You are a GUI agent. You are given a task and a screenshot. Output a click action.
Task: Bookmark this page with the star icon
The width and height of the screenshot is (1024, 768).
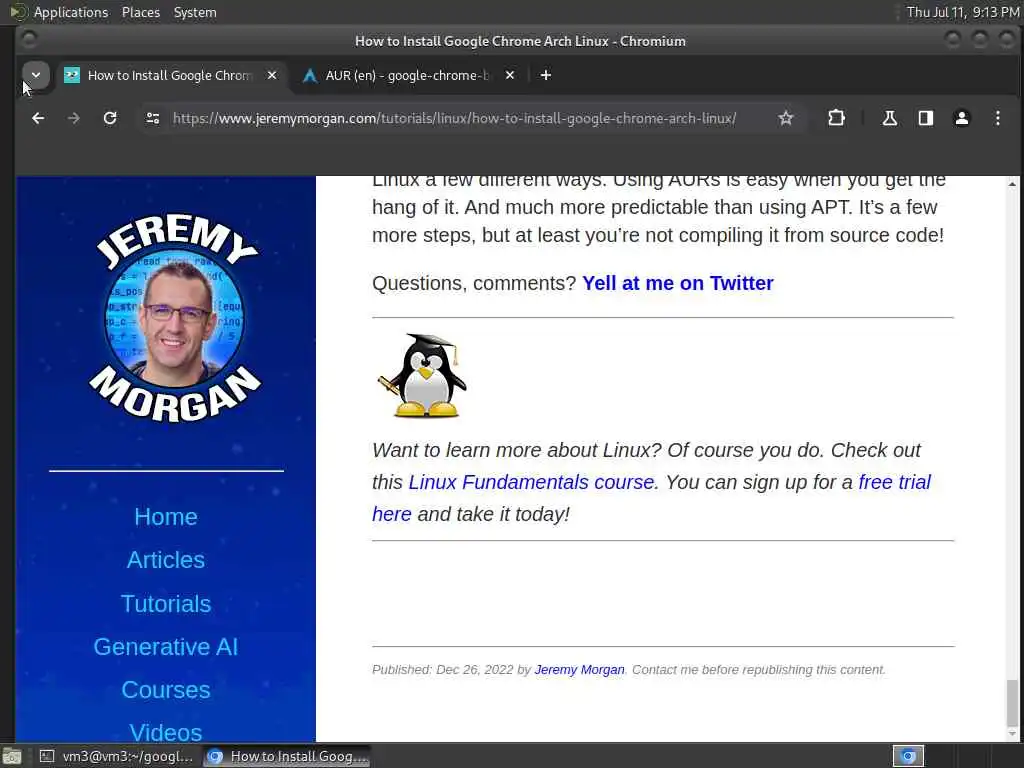point(786,118)
